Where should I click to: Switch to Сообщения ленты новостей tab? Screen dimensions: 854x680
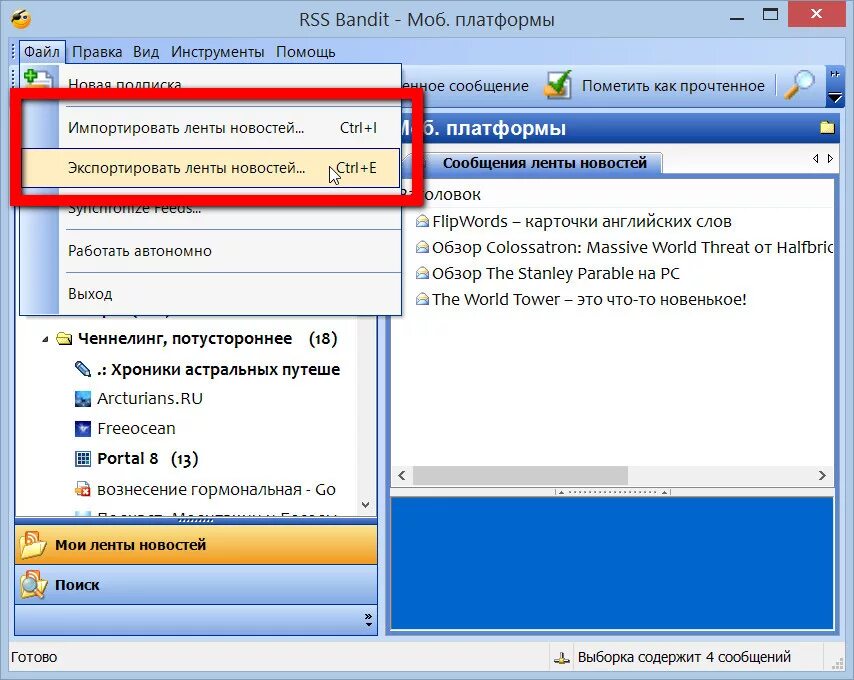pyautogui.click(x=544, y=163)
